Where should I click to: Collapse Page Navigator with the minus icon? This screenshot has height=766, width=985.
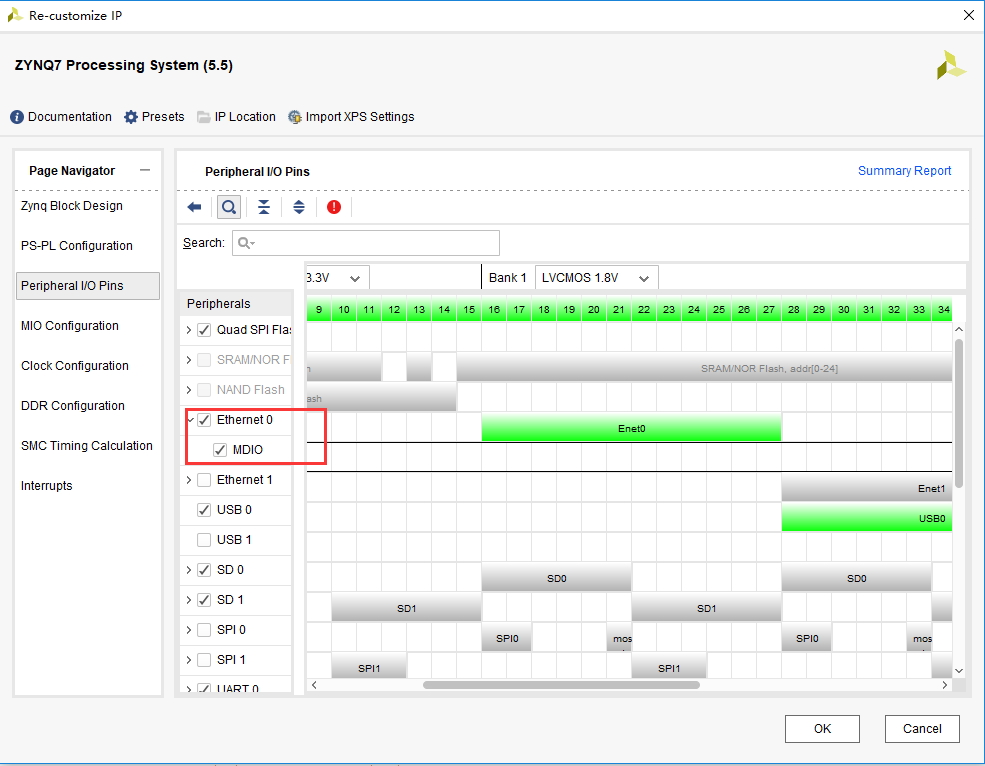(x=145, y=170)
